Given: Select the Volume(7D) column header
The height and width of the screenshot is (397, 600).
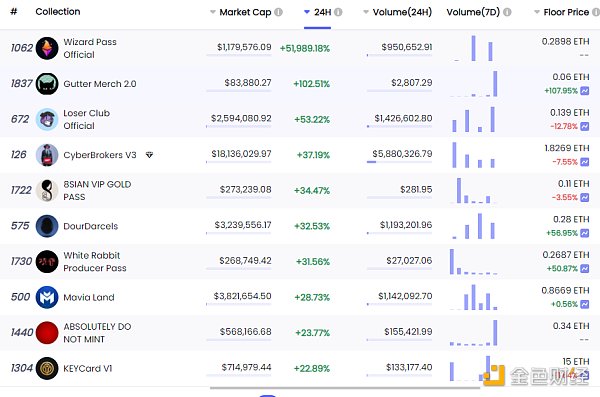Looking at the screenshot, I should point(473,12).
